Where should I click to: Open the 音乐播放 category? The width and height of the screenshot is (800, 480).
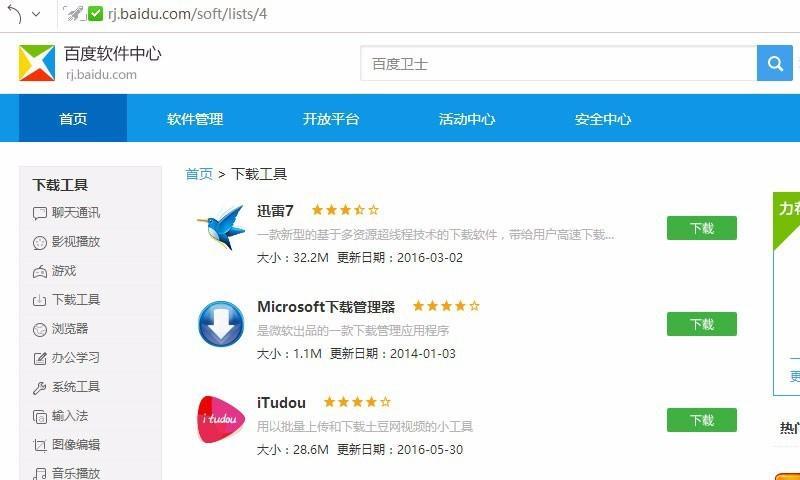point(76,473)
